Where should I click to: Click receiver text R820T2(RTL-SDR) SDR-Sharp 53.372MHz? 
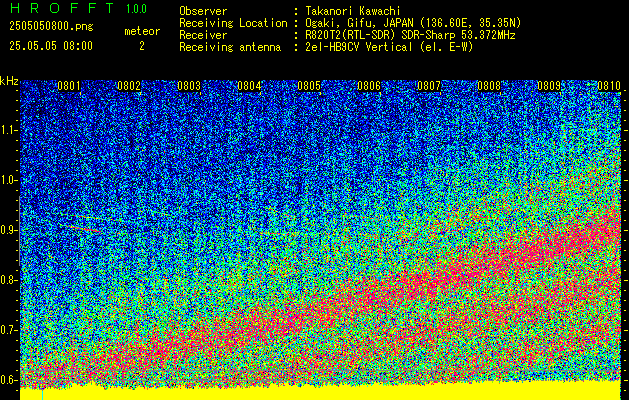click(x=410, y=35)
